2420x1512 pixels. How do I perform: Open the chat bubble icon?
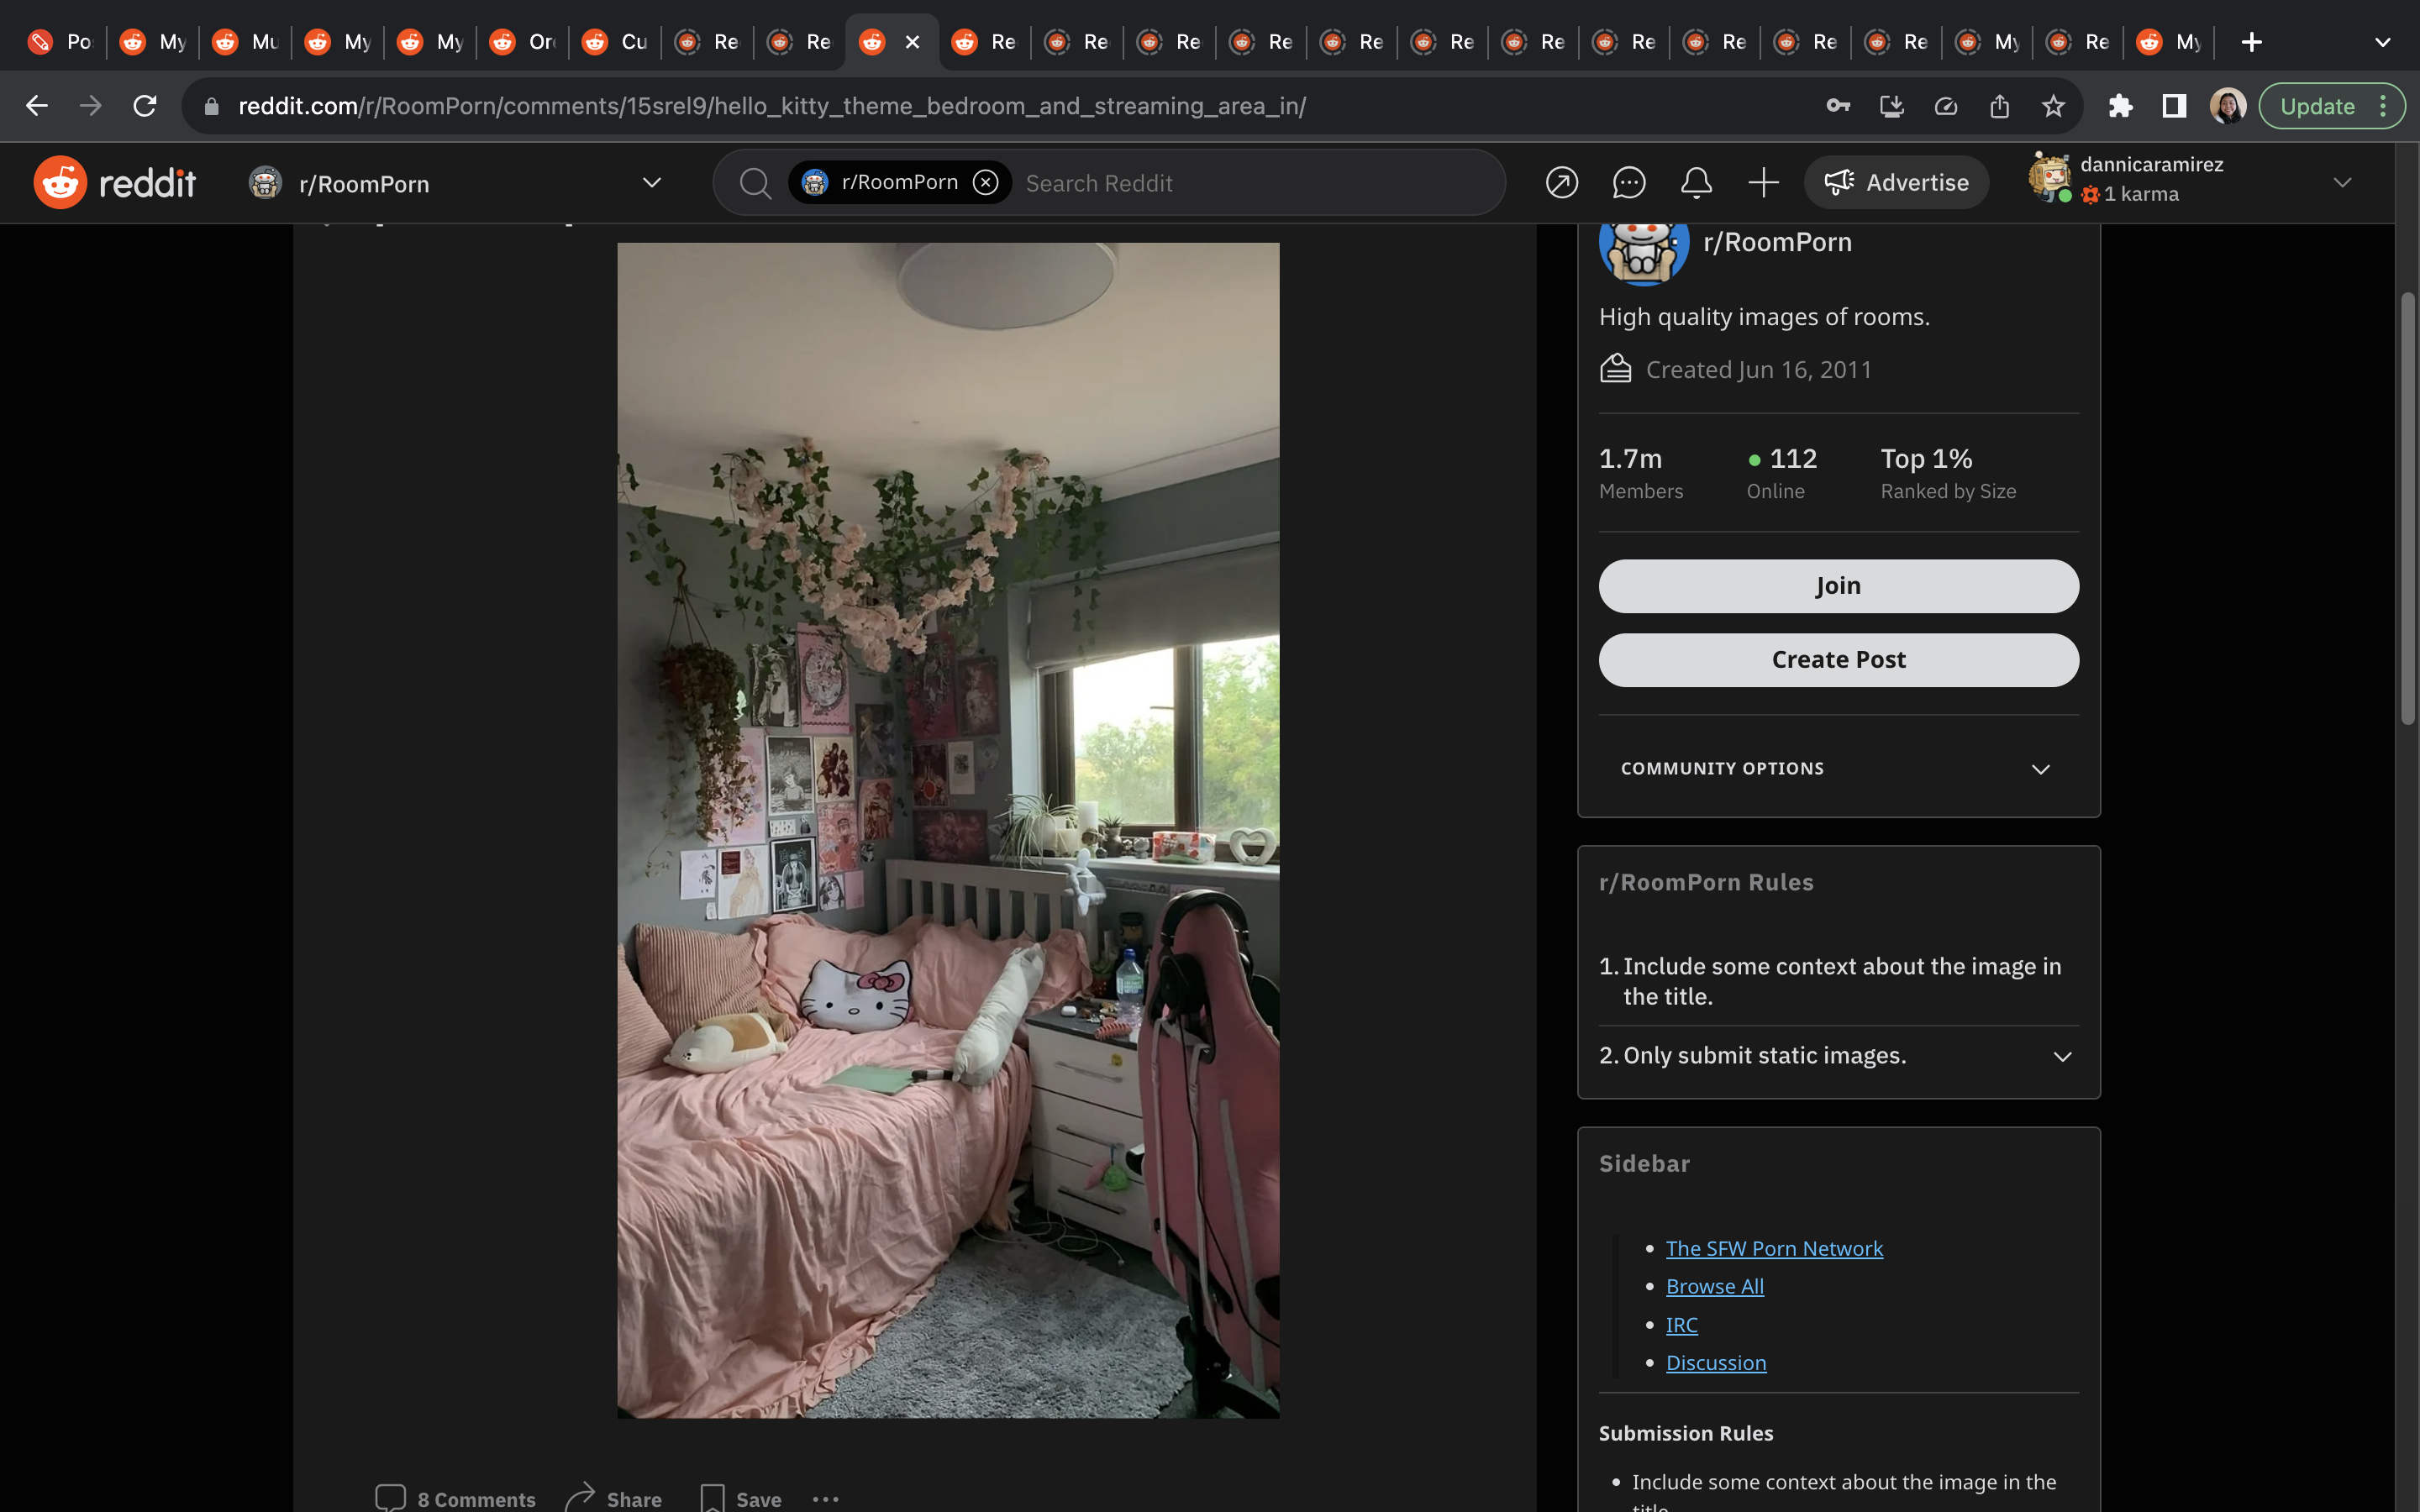(x=1628, y=183)
